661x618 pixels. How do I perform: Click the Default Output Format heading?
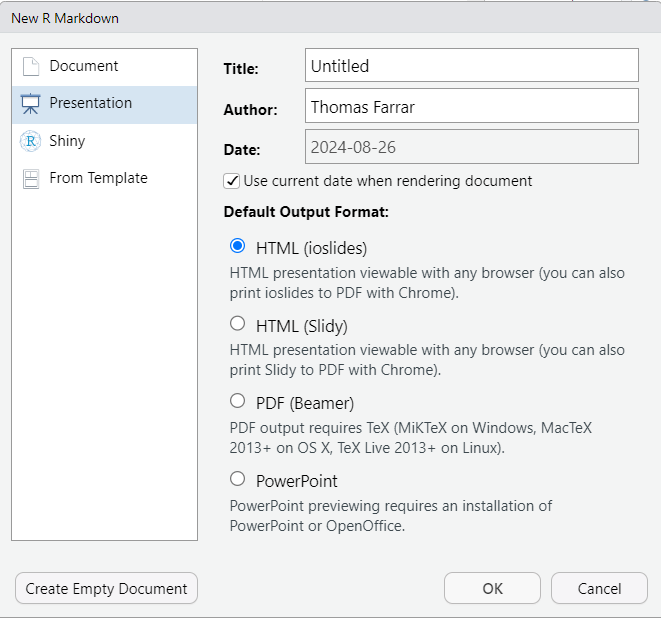point(306,212)
